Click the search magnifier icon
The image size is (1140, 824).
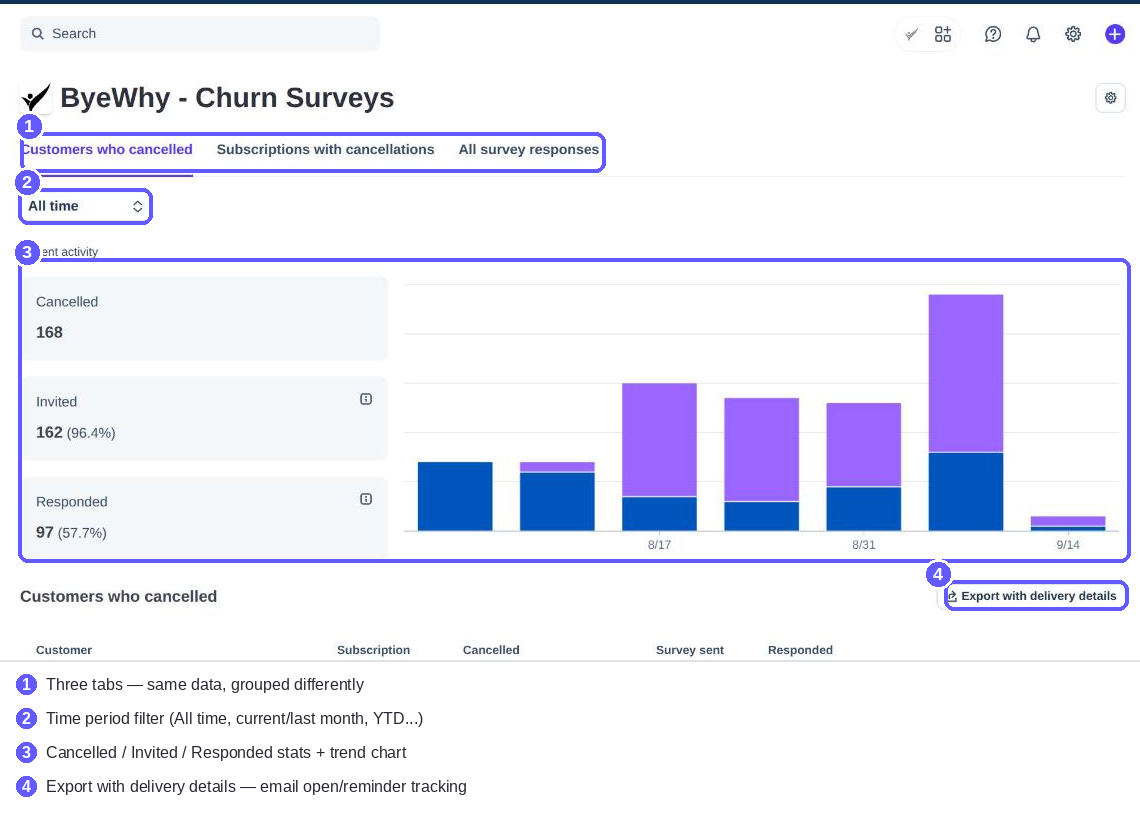(x=38, y=34)
